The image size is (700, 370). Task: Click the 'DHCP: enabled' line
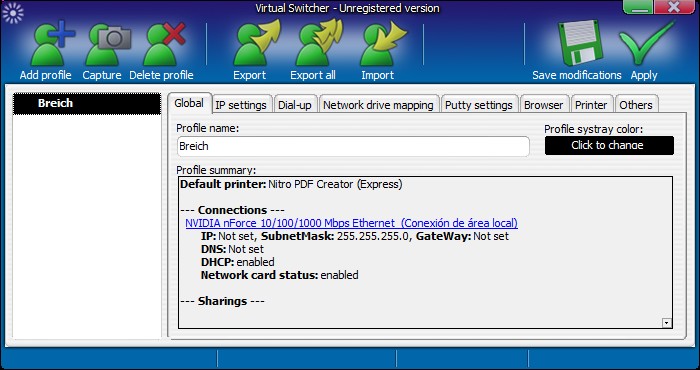238,262
